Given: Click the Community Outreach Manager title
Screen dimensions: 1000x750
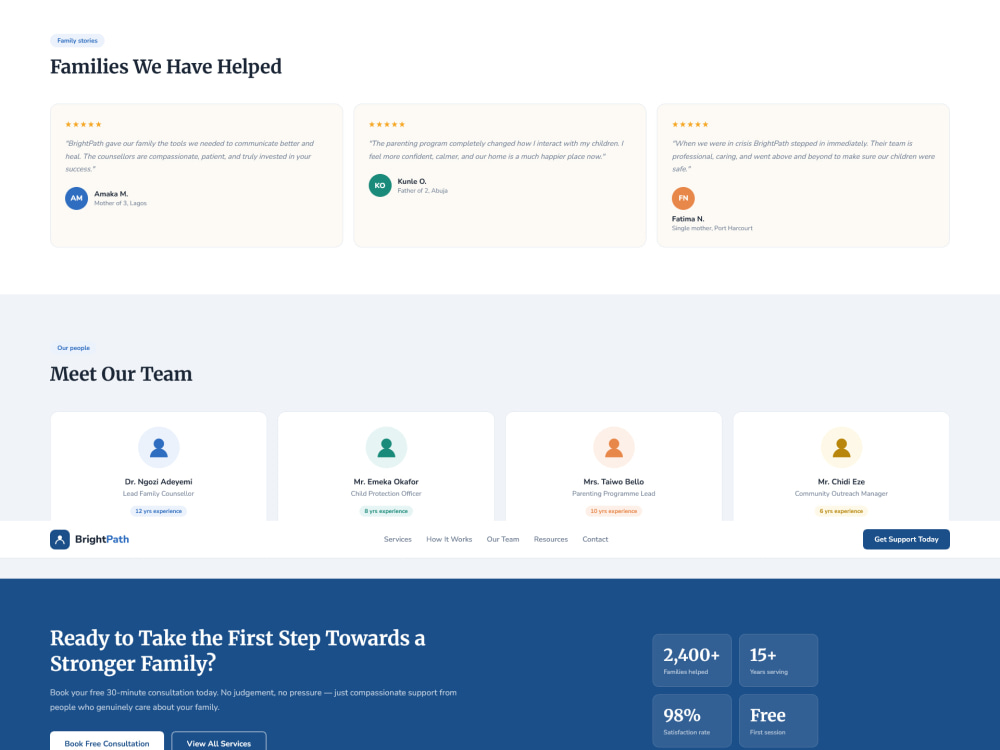Looking at the screenshot, I should pyautogui.click(x=841, y=494).
